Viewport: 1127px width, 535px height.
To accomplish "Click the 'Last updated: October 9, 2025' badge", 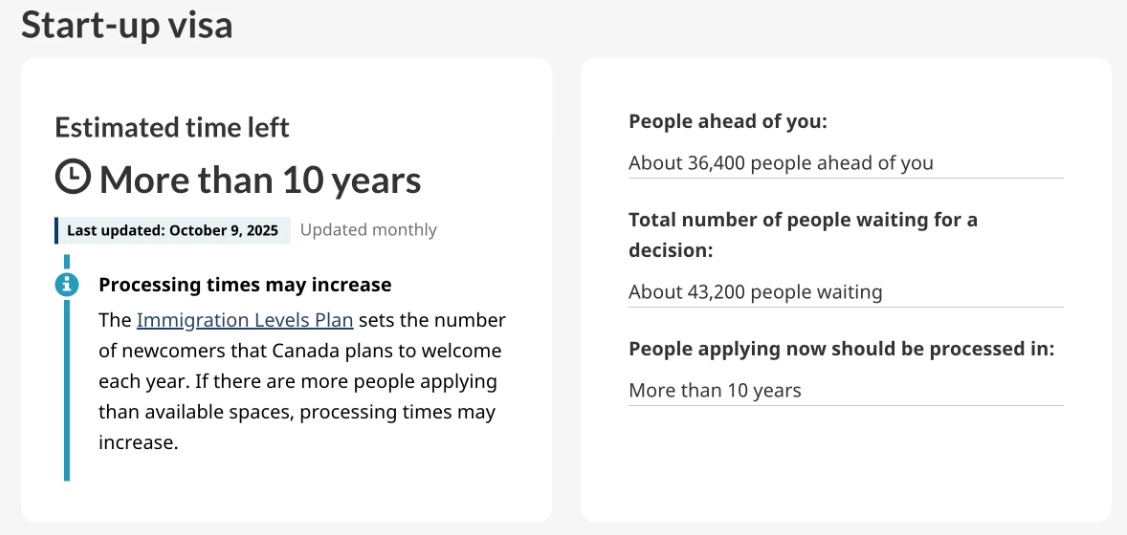I will [x=173, y=230].
